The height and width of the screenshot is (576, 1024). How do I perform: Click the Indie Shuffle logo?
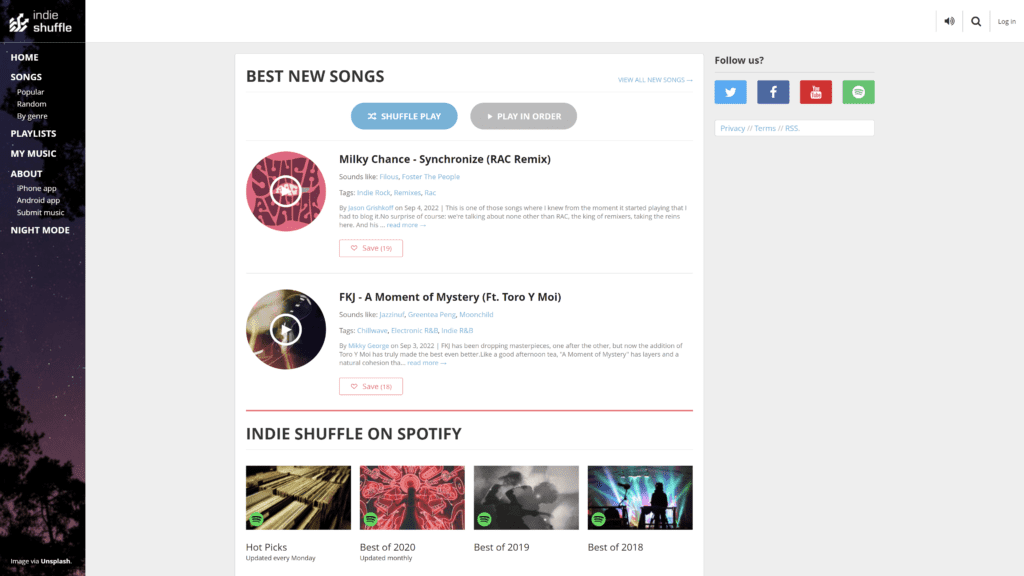(x=40, y=22)
